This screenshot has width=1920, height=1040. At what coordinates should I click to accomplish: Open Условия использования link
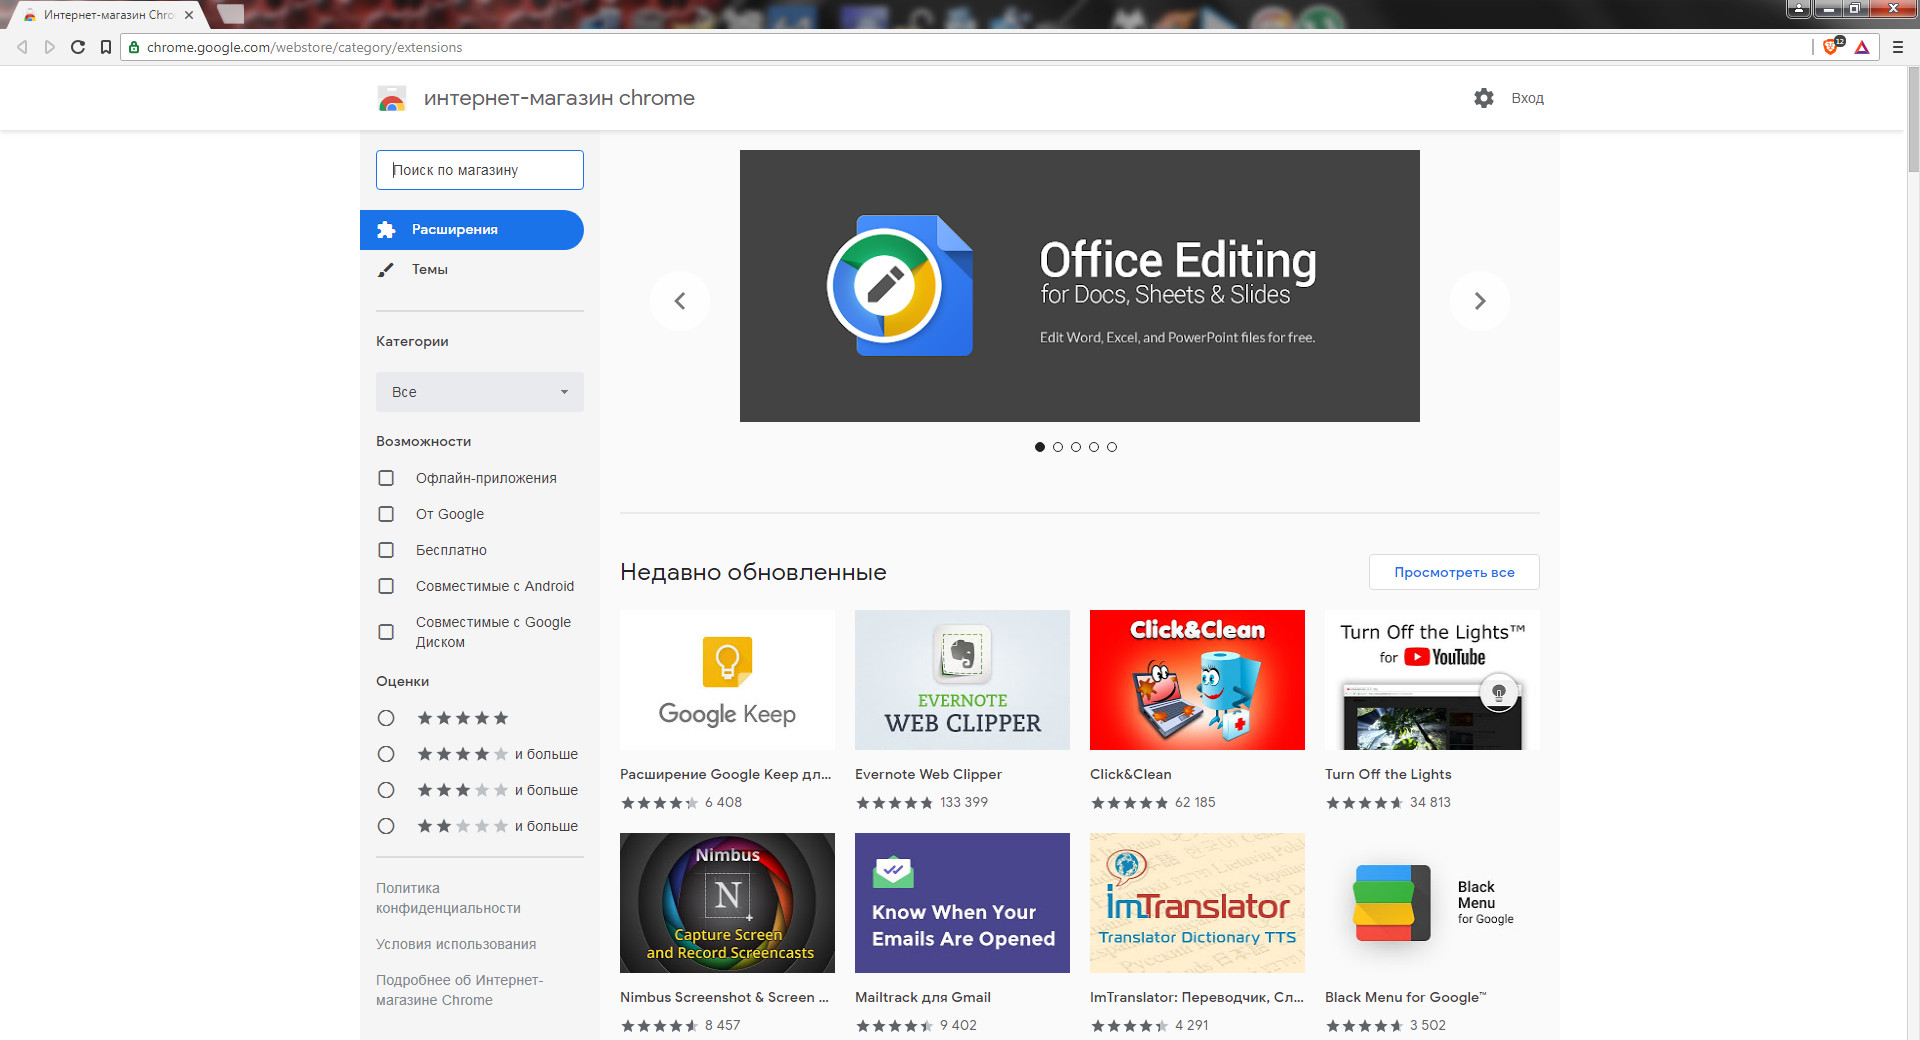pyautogui.click(x=456, y=944)
